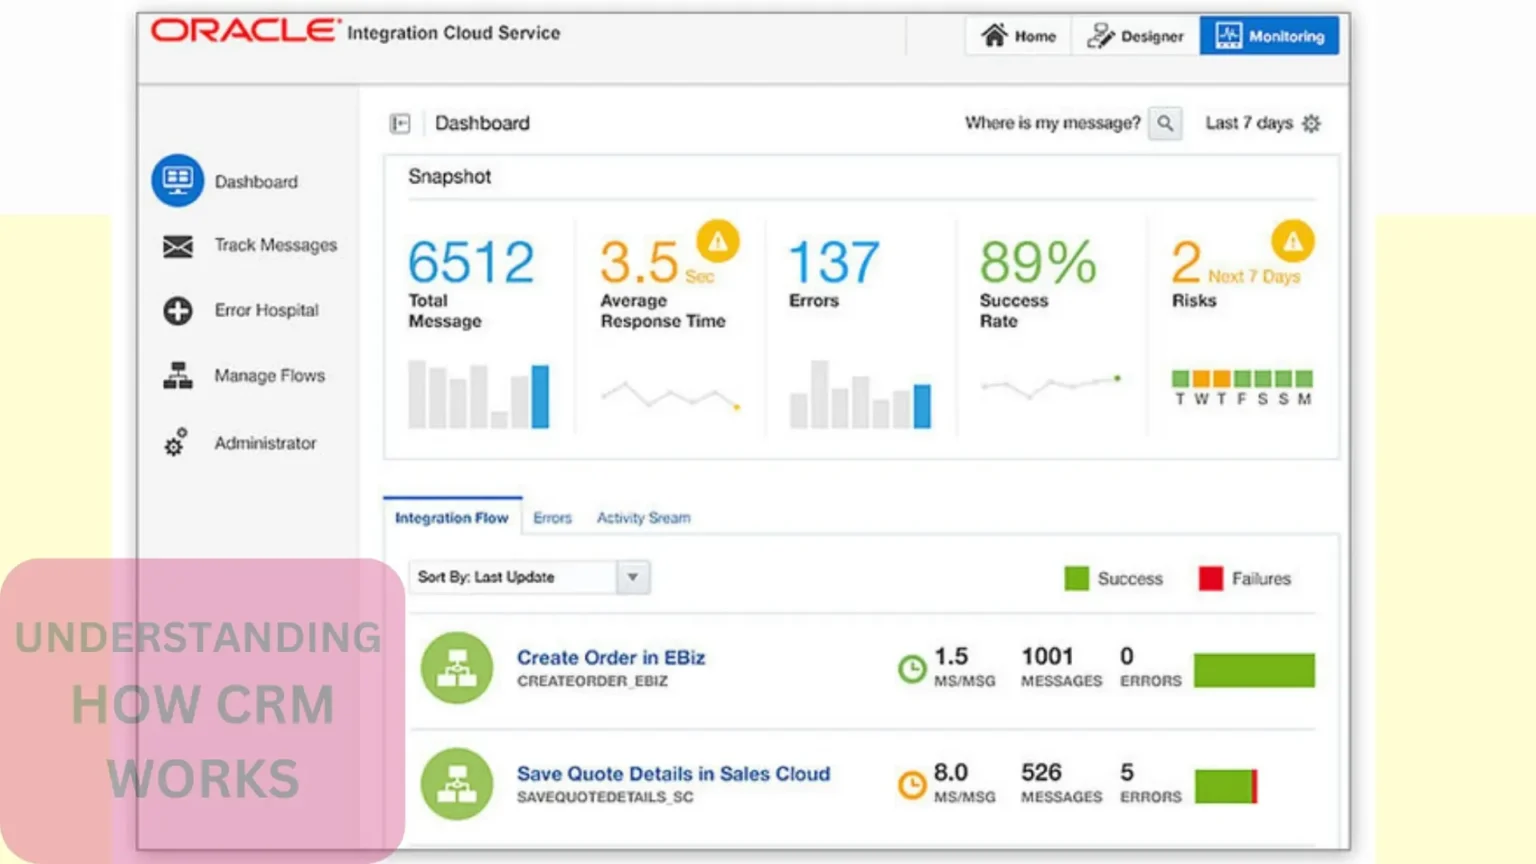Click the weekly risk color squares strip
Viewport: 1536px width, 864px height.
coord(1242,379)
